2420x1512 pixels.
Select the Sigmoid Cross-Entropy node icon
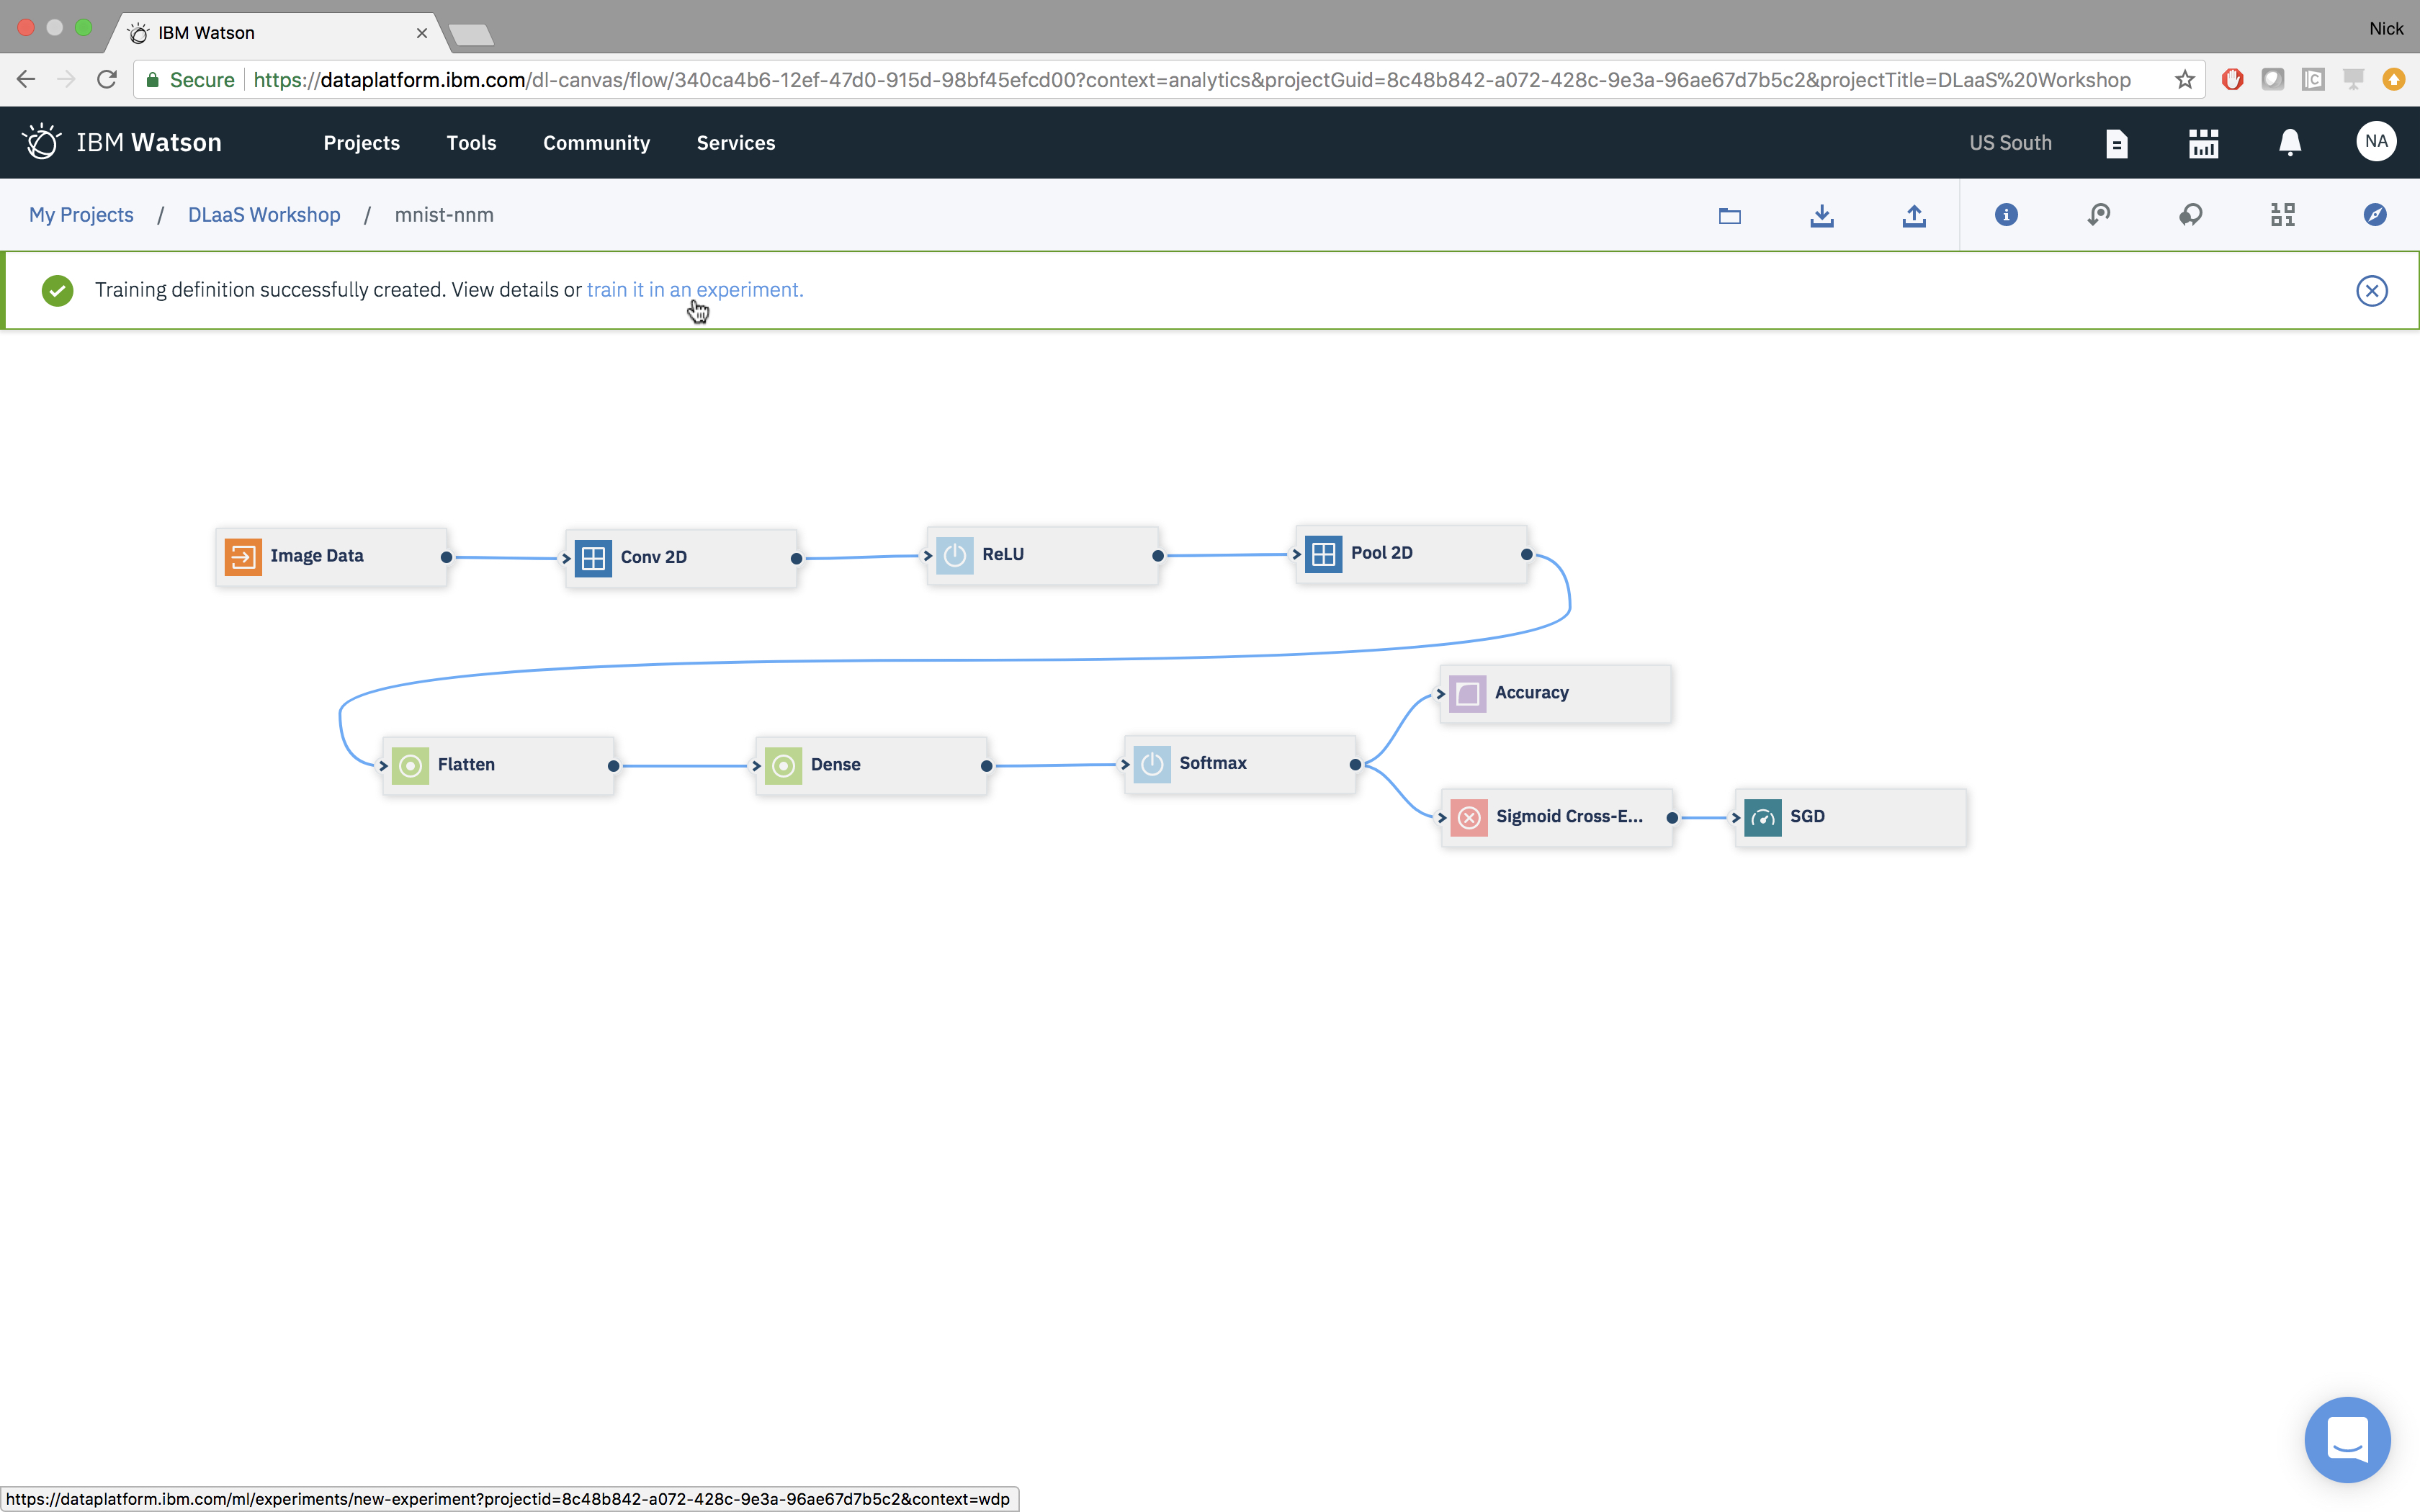click(1469, 818)
